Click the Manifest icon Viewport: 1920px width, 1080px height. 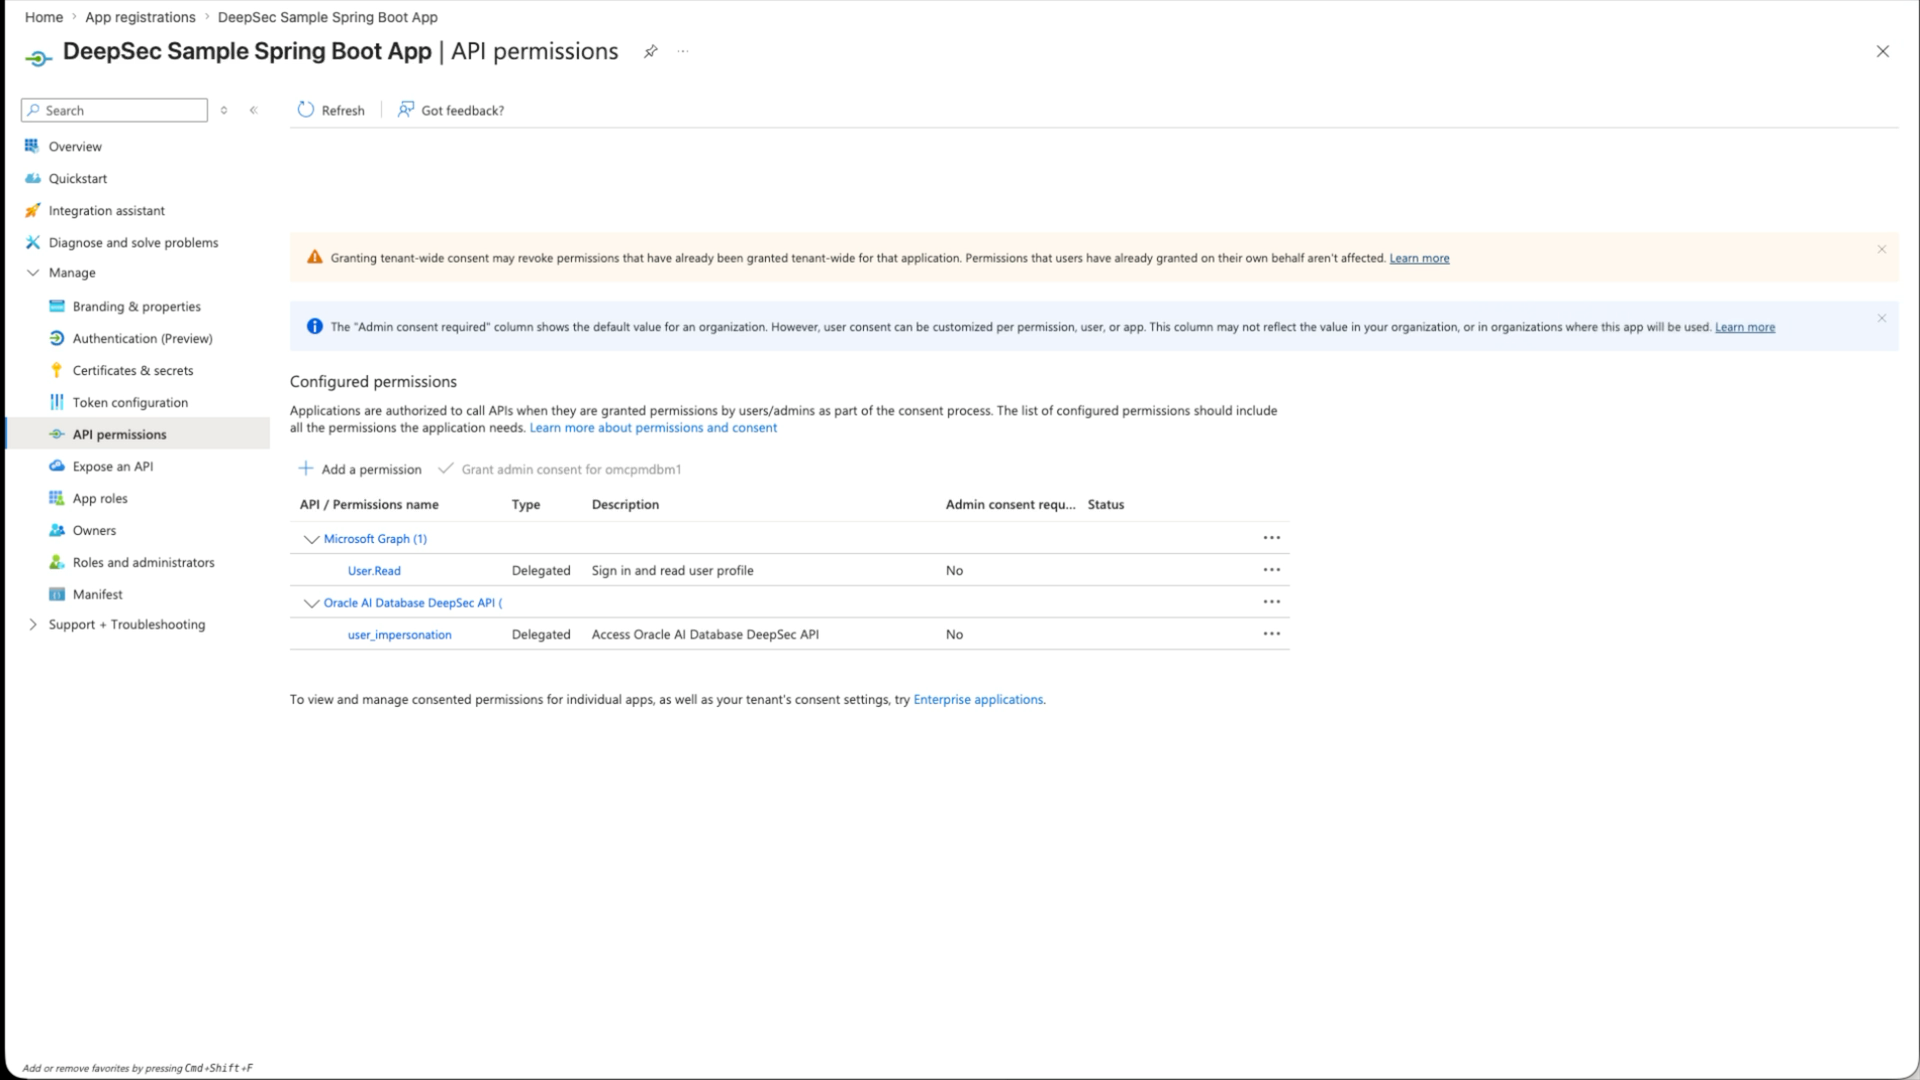pyautogui.click(x=56, y=594)
